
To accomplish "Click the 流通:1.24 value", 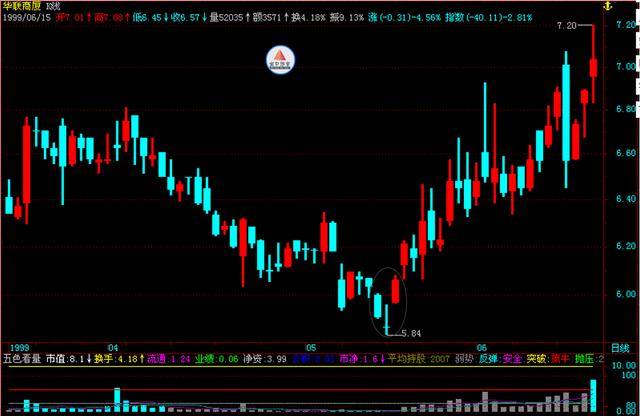I will (x=169, y=359).
